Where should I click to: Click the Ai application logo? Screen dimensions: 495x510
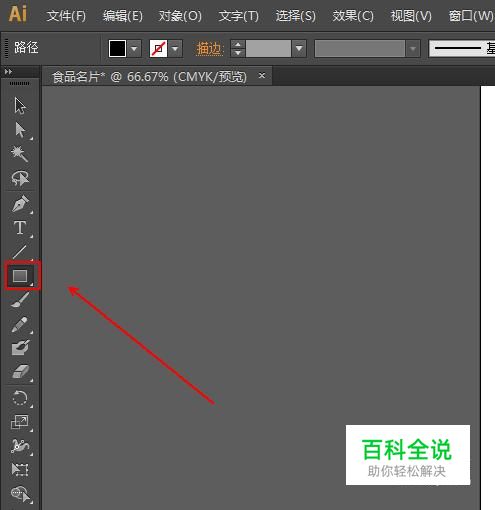point(17,14)
